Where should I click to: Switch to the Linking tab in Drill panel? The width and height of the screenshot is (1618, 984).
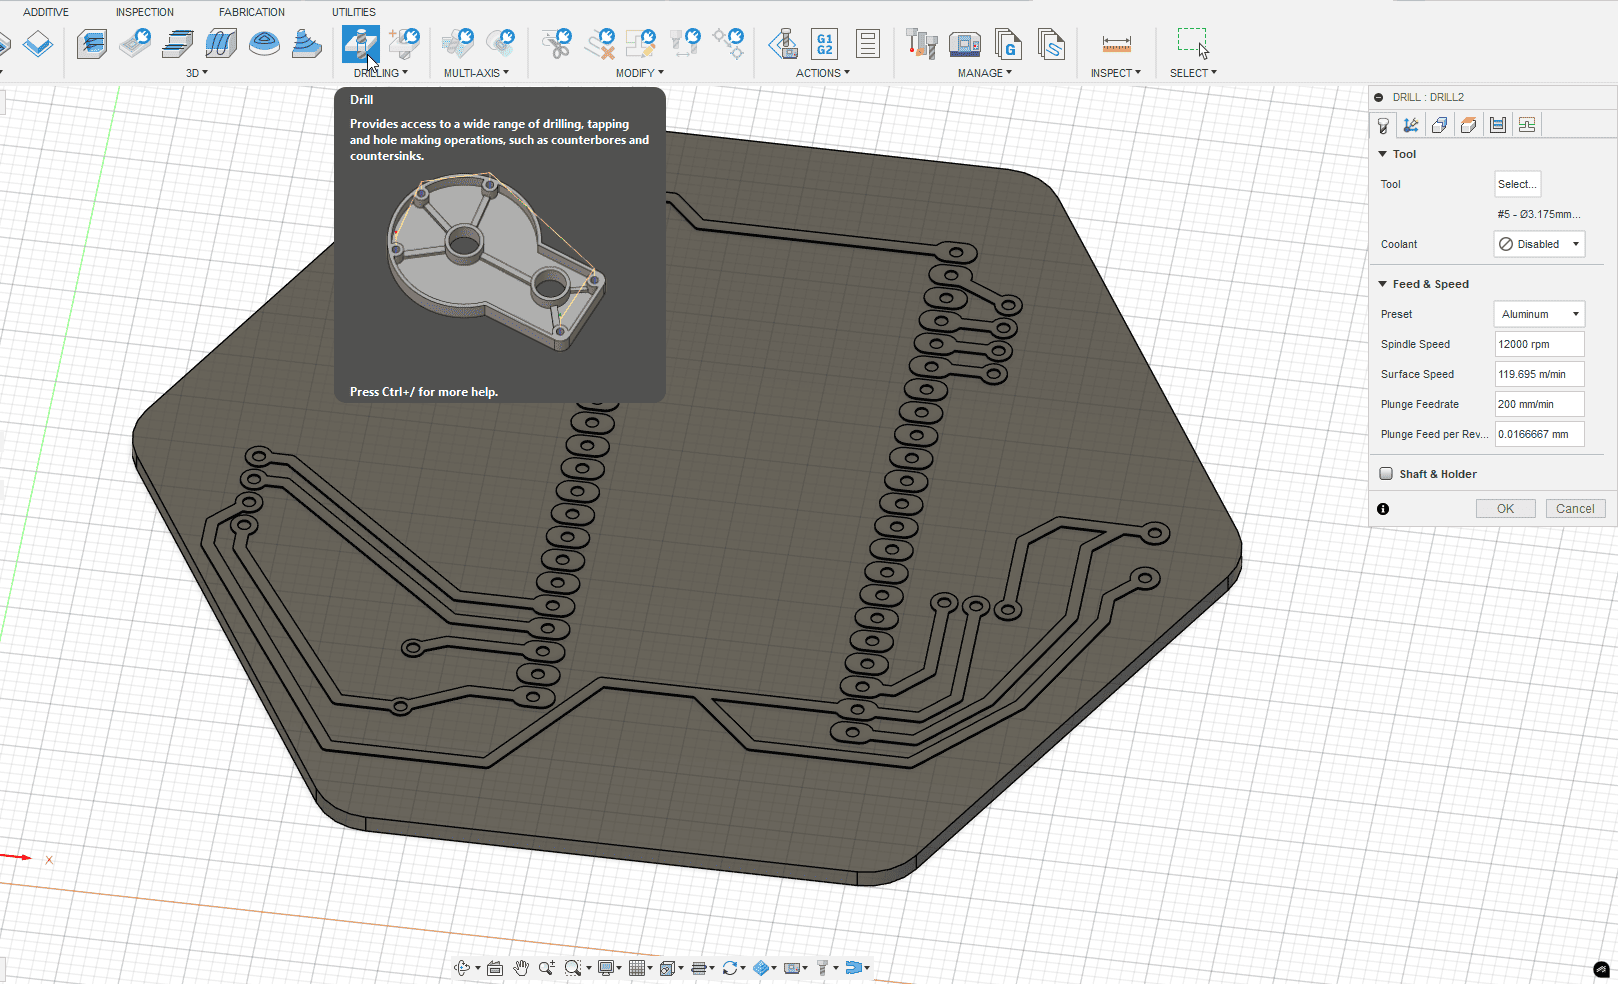pyautogui.click(x=1526, y=125)
